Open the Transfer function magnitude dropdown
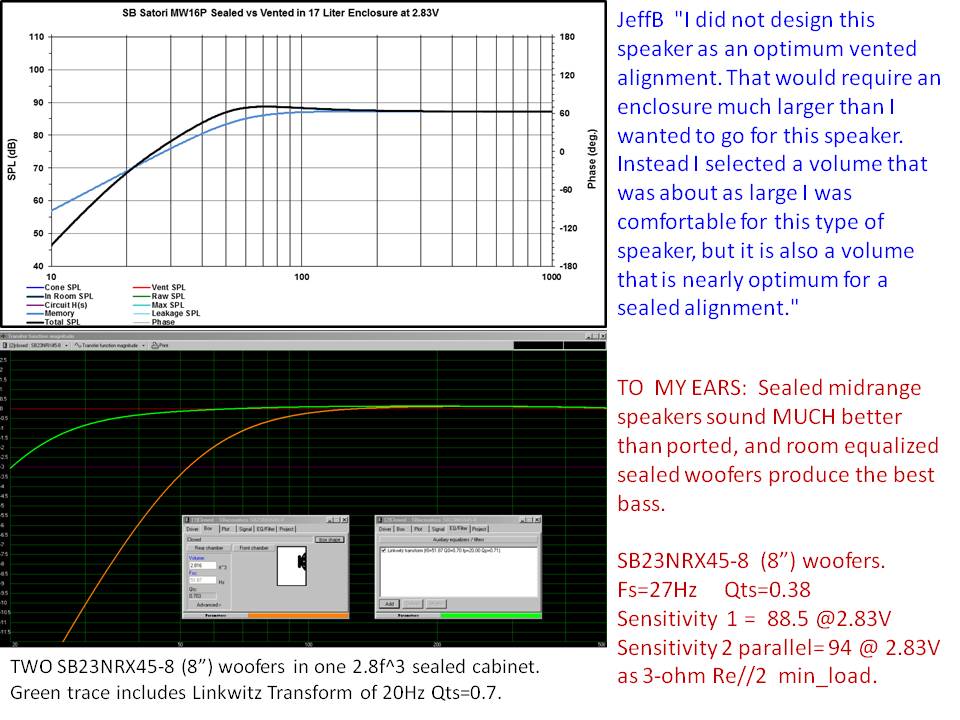The height and width of the screenshot is (720, 960). coord(110,345)
